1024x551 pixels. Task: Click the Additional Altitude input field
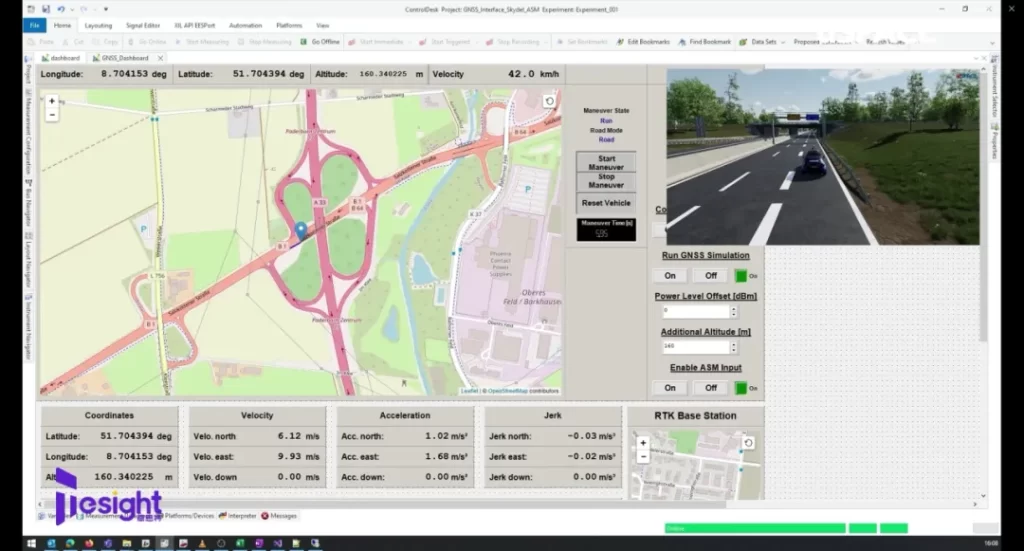point(693,346)
